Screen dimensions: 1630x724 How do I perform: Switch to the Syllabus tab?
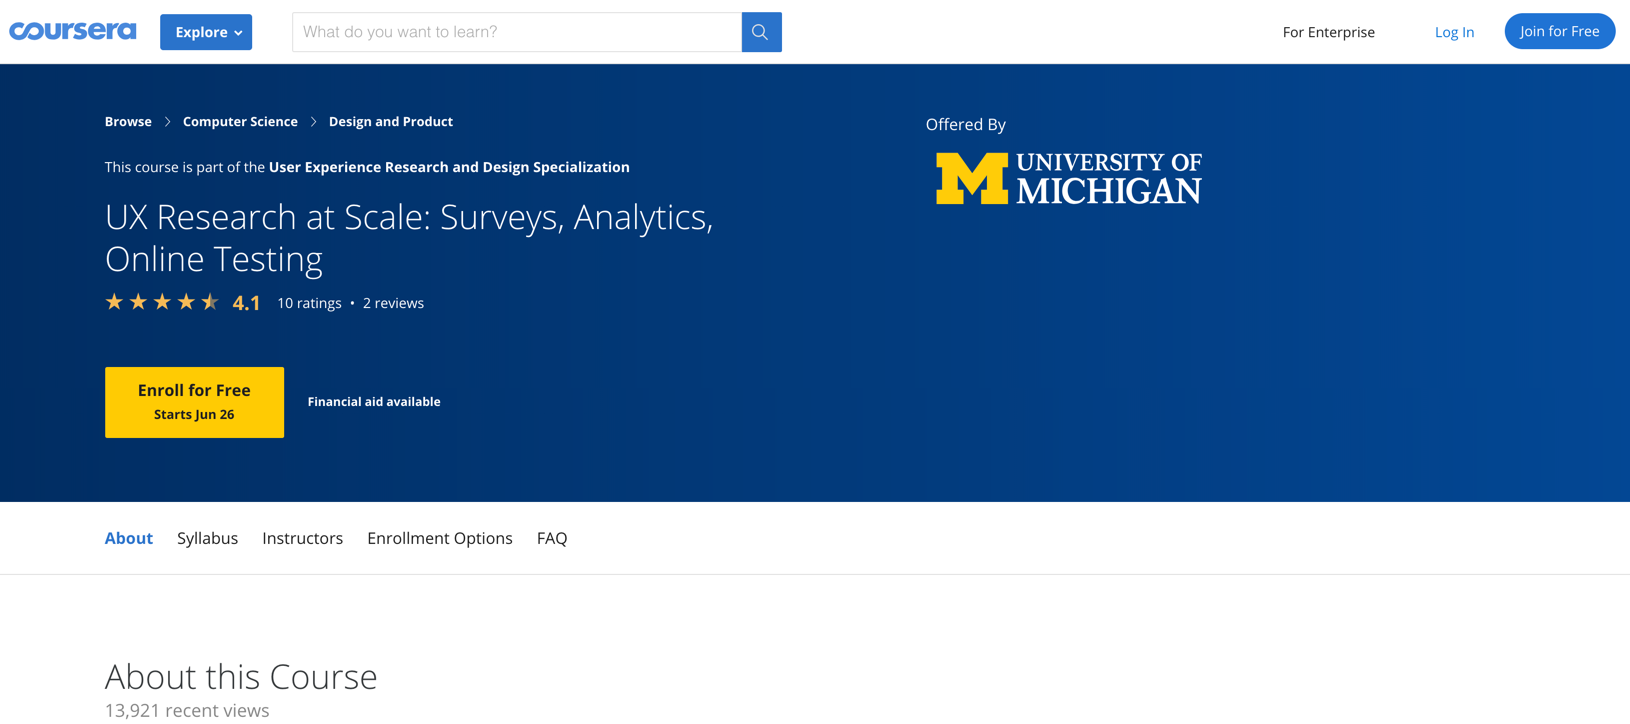click(207, 538)
